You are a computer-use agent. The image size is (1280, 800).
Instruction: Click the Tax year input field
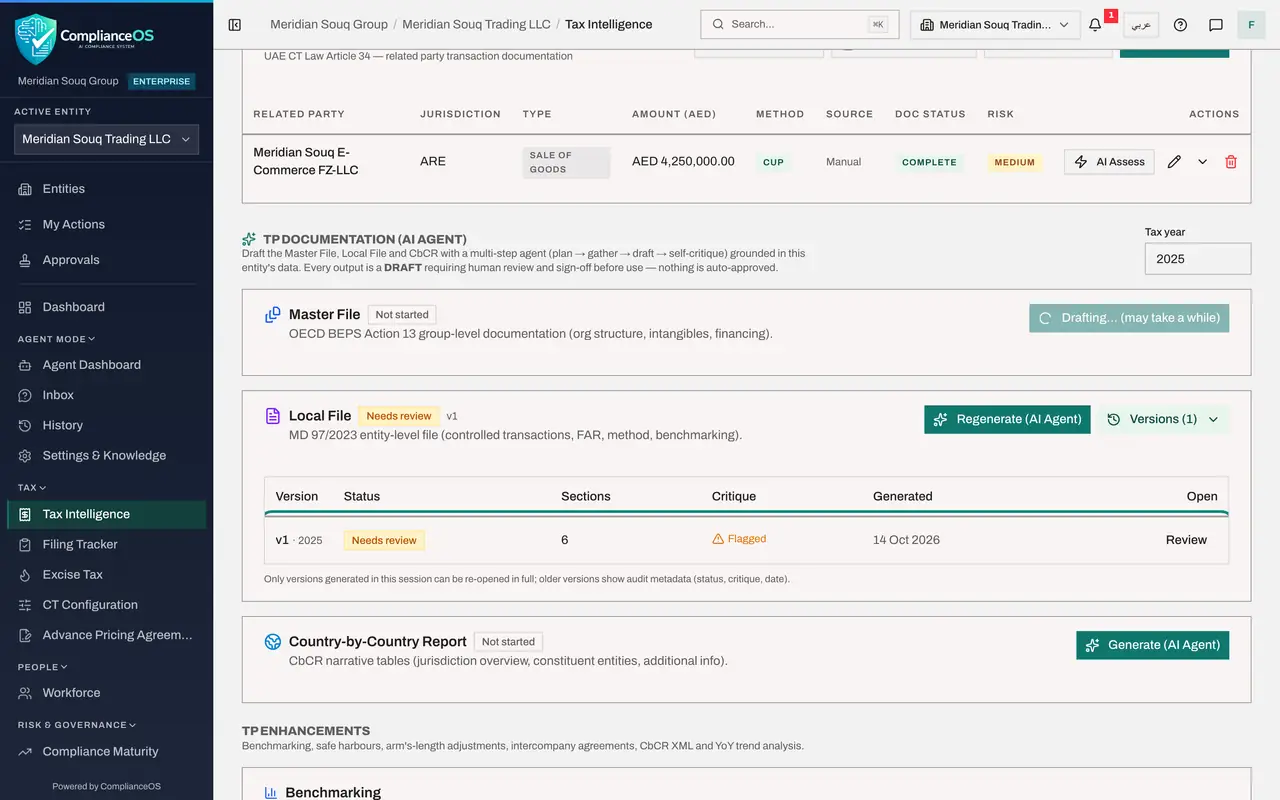(1198, 259)
